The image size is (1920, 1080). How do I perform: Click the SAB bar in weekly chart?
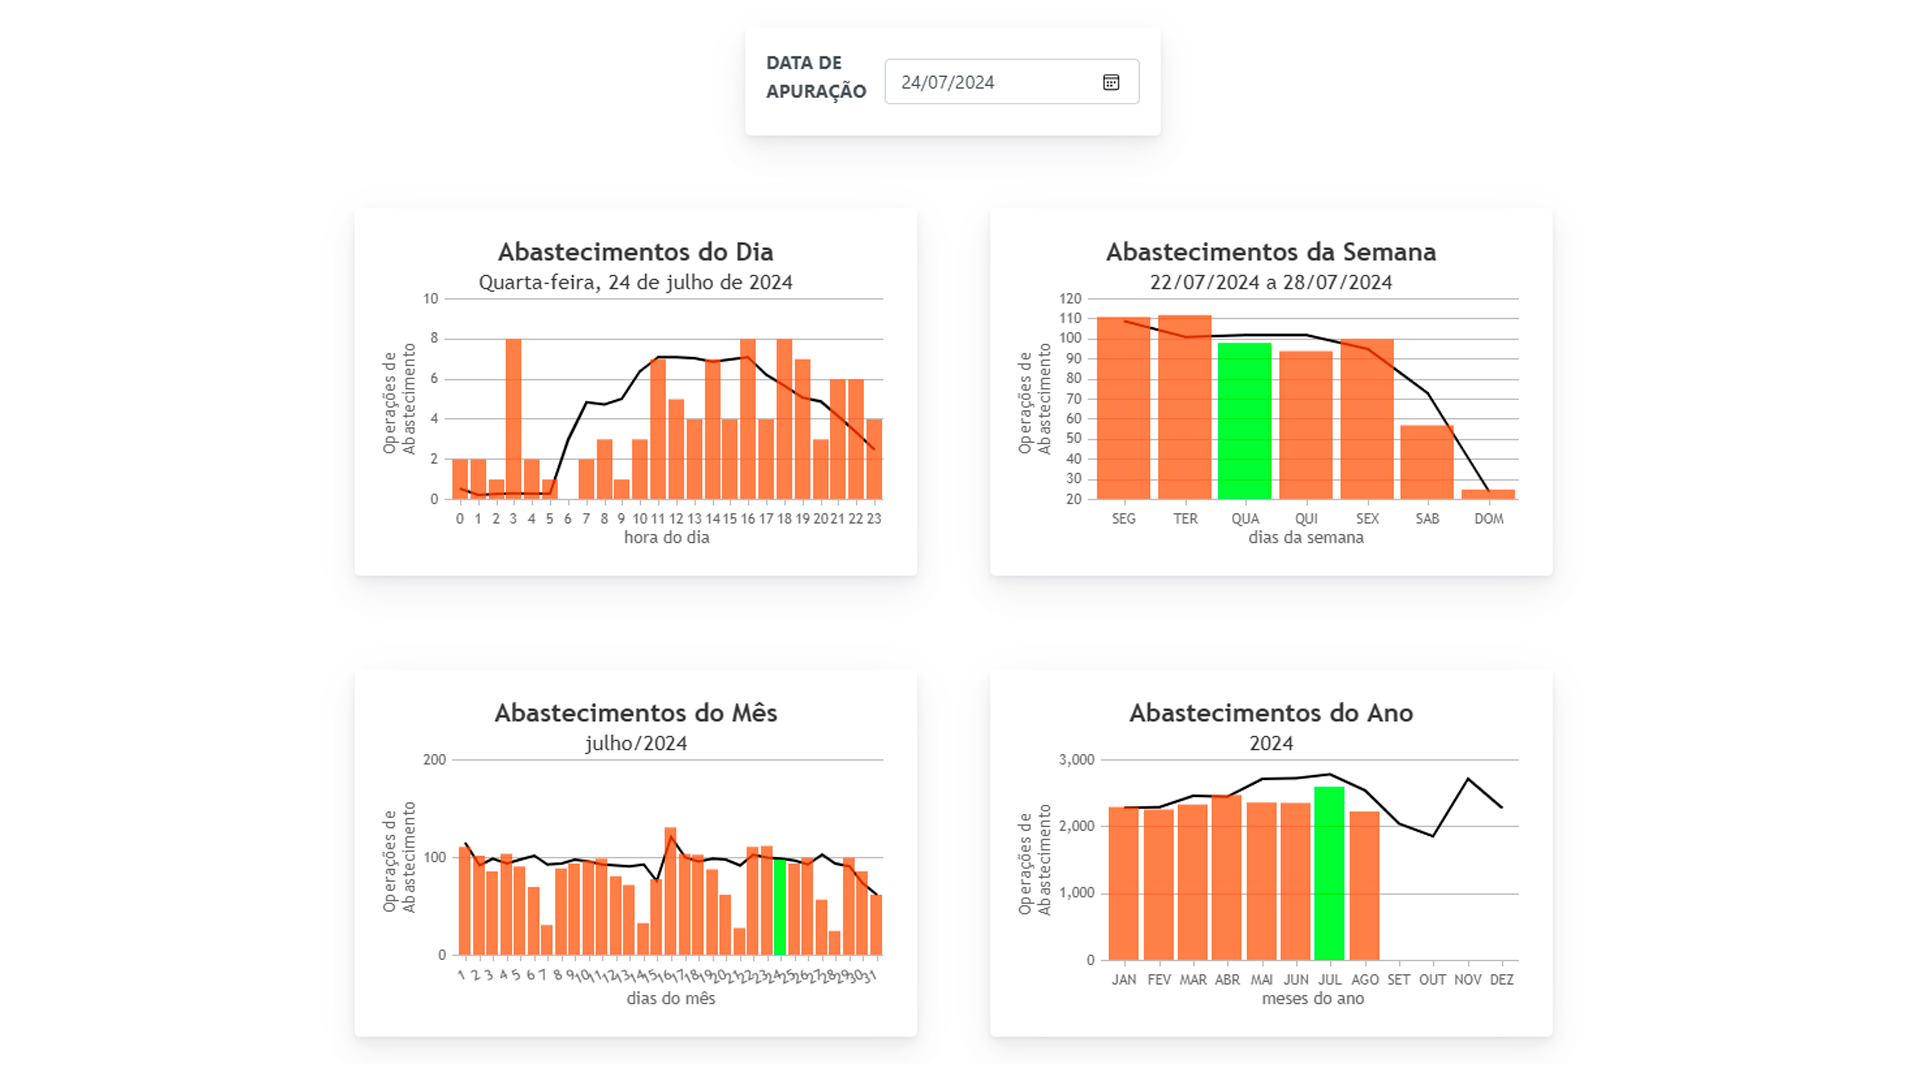[1427, 463]
